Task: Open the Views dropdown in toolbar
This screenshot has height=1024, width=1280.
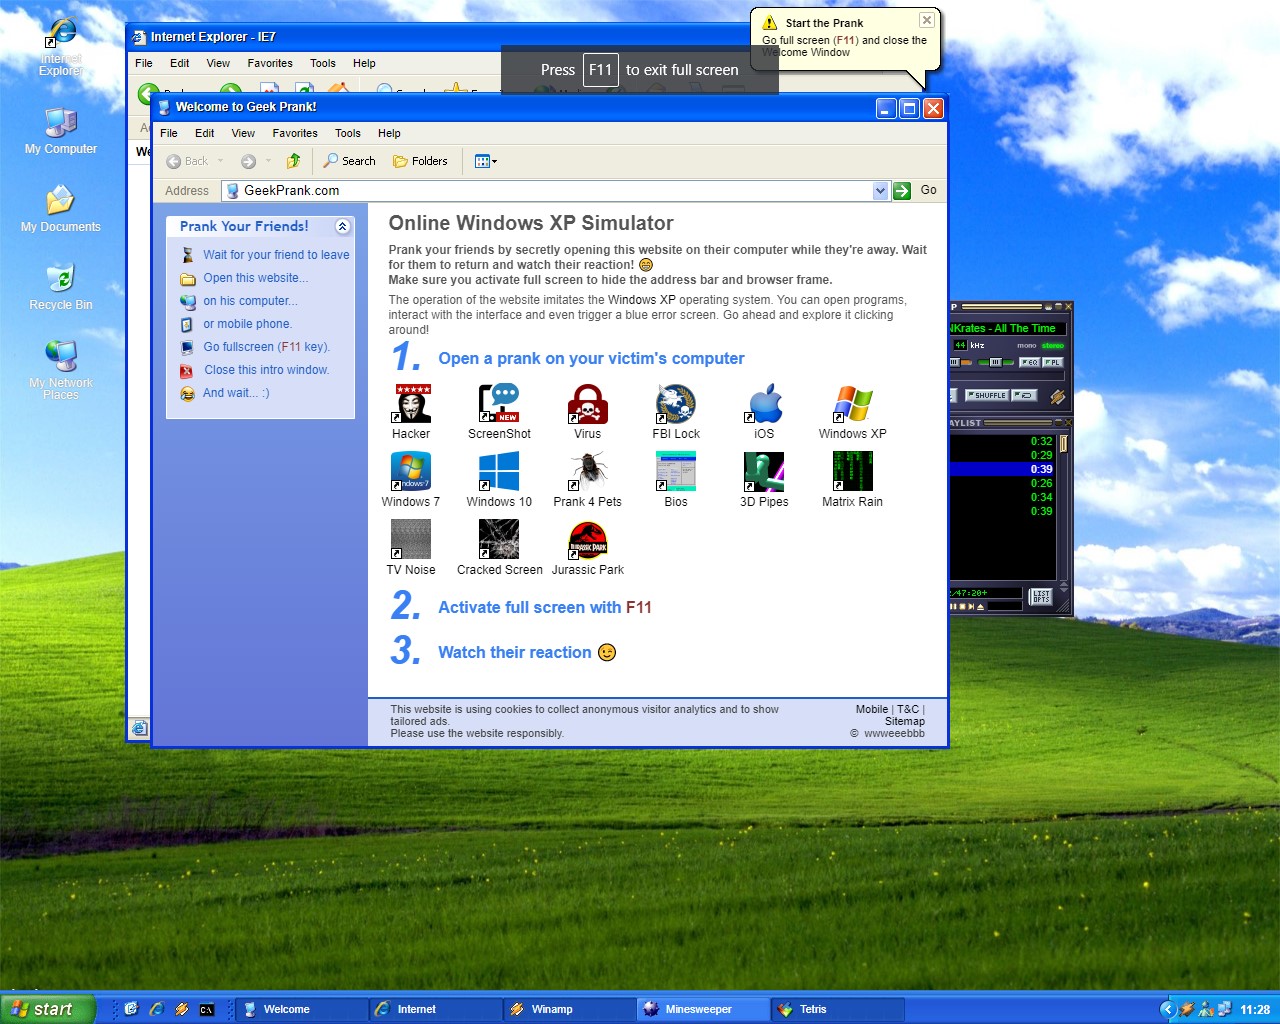Action: coord(486,161)
